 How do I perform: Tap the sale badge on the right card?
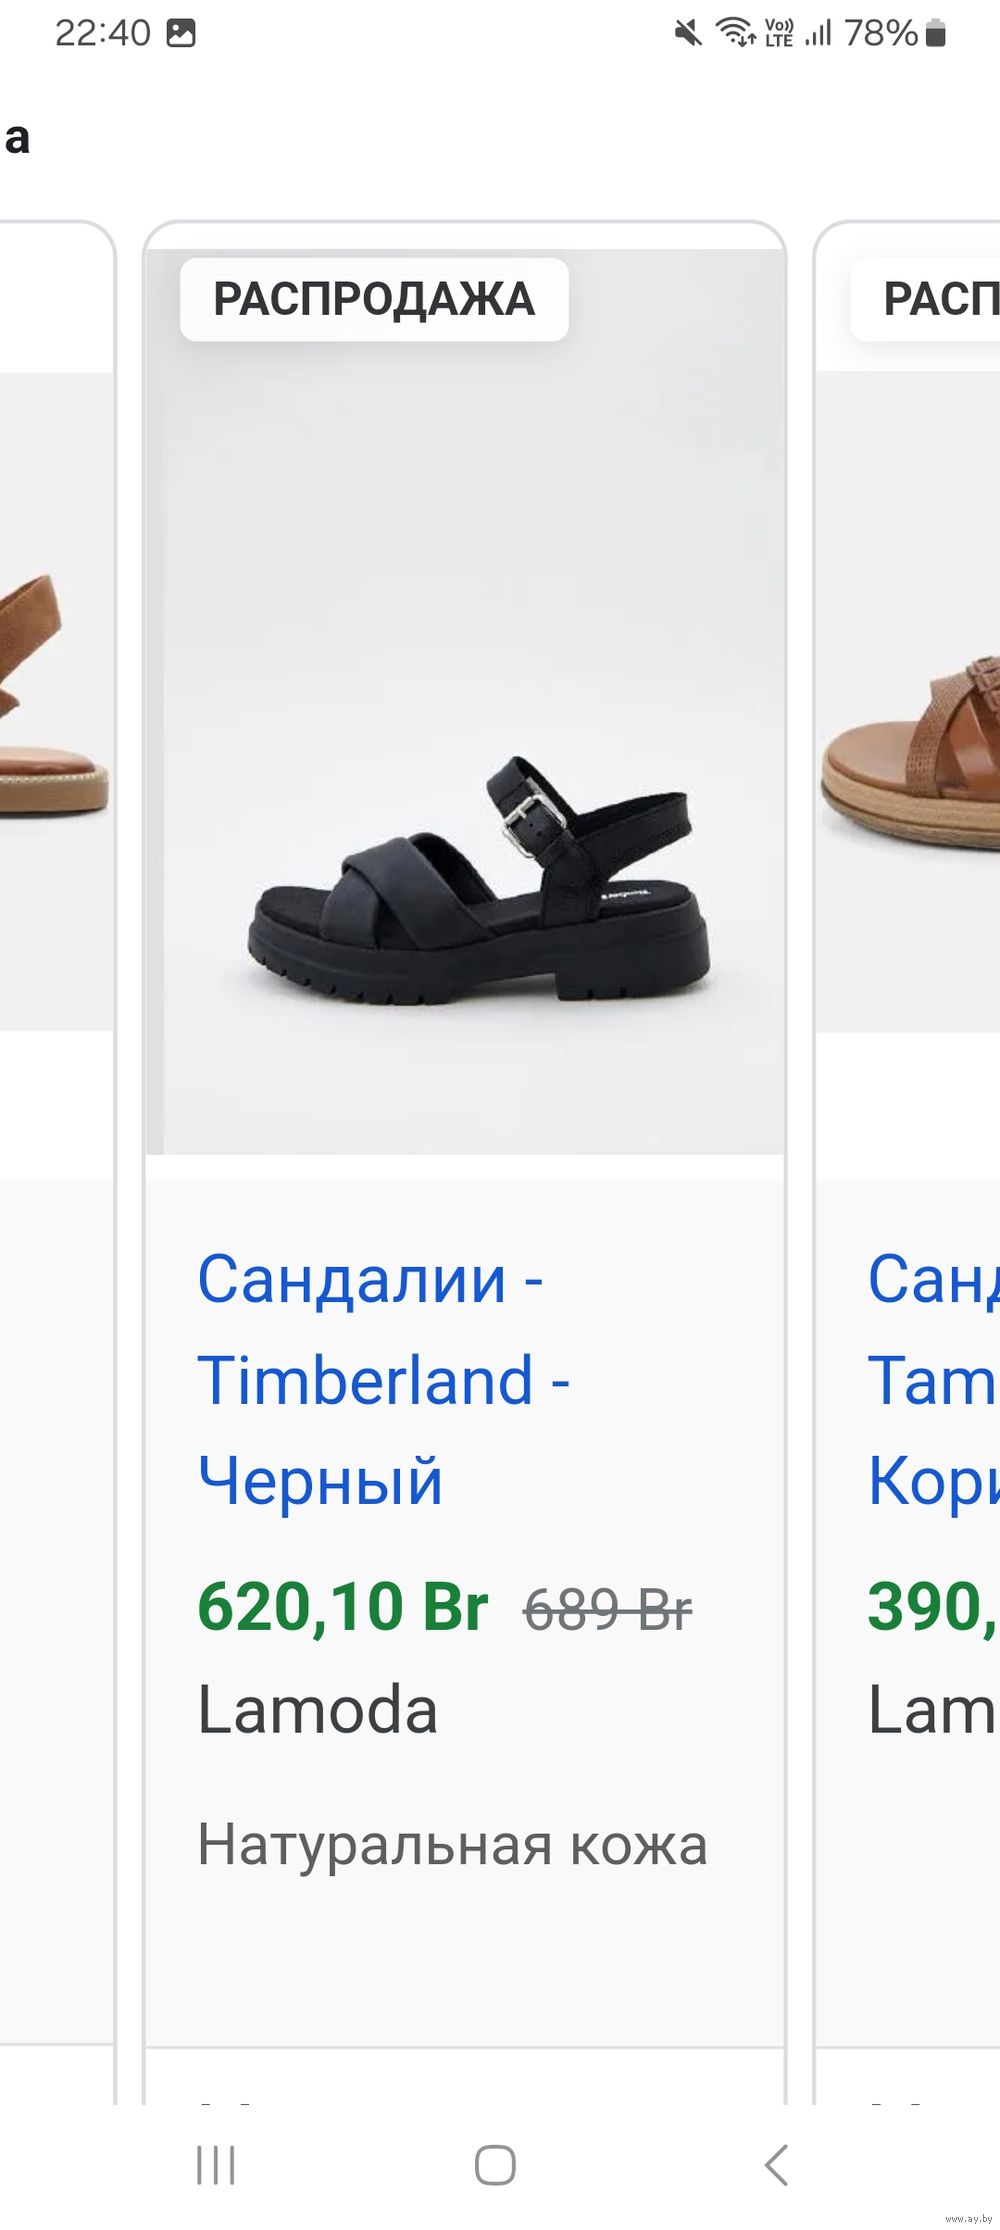pos(925,299)
